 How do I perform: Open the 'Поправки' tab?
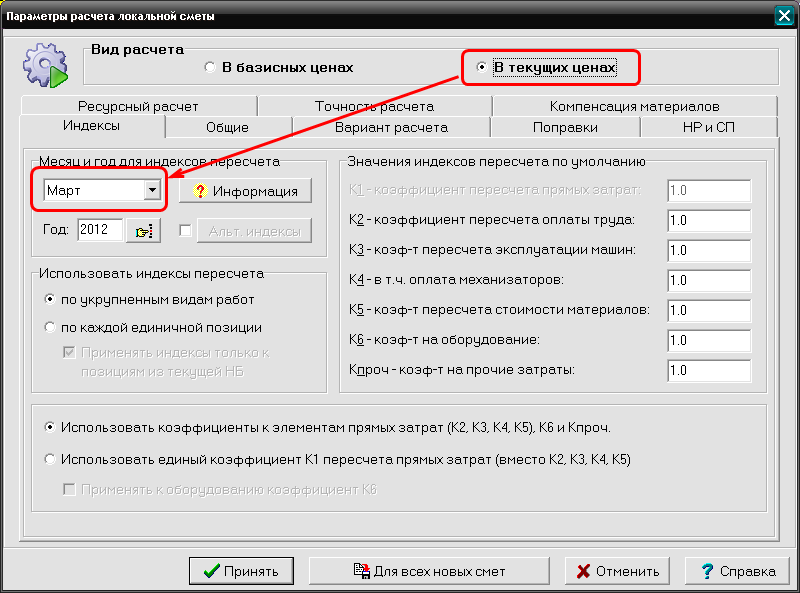click(x=565, y=127)
